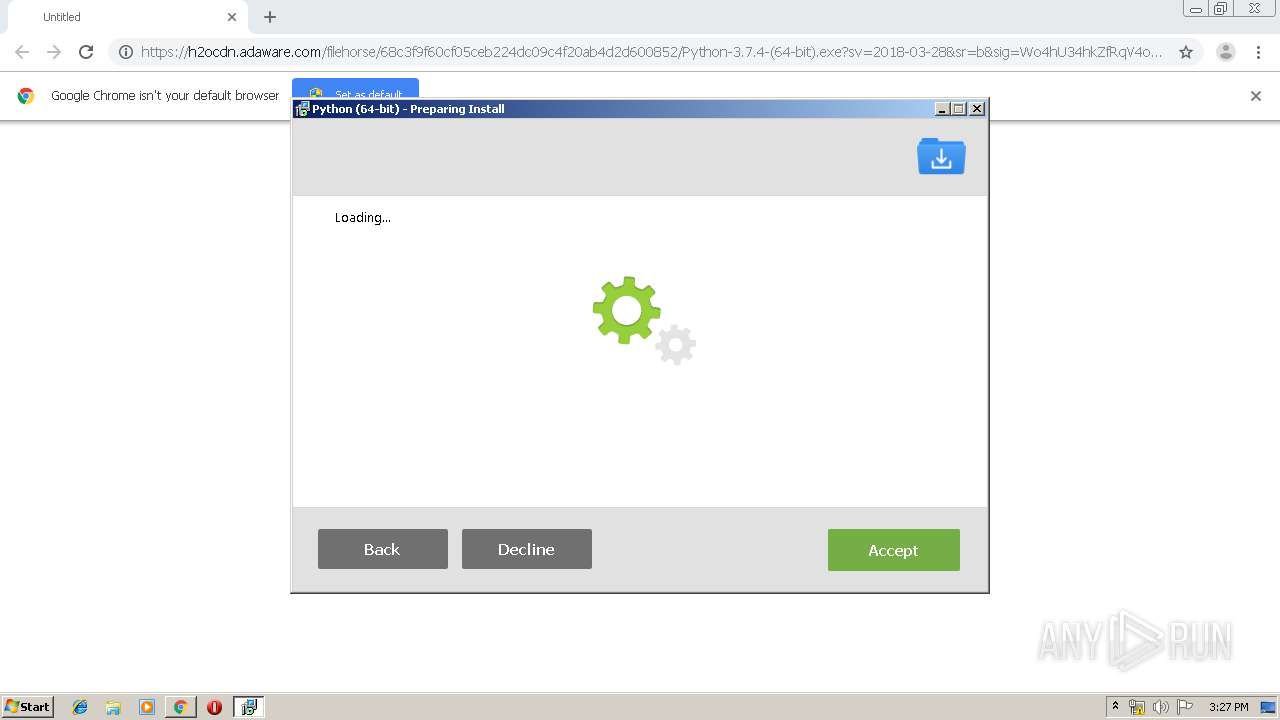The width and height of the screenshot is (1280, 720).
Task: Open Action Center flag icon
Action: tap(1185, 707)
